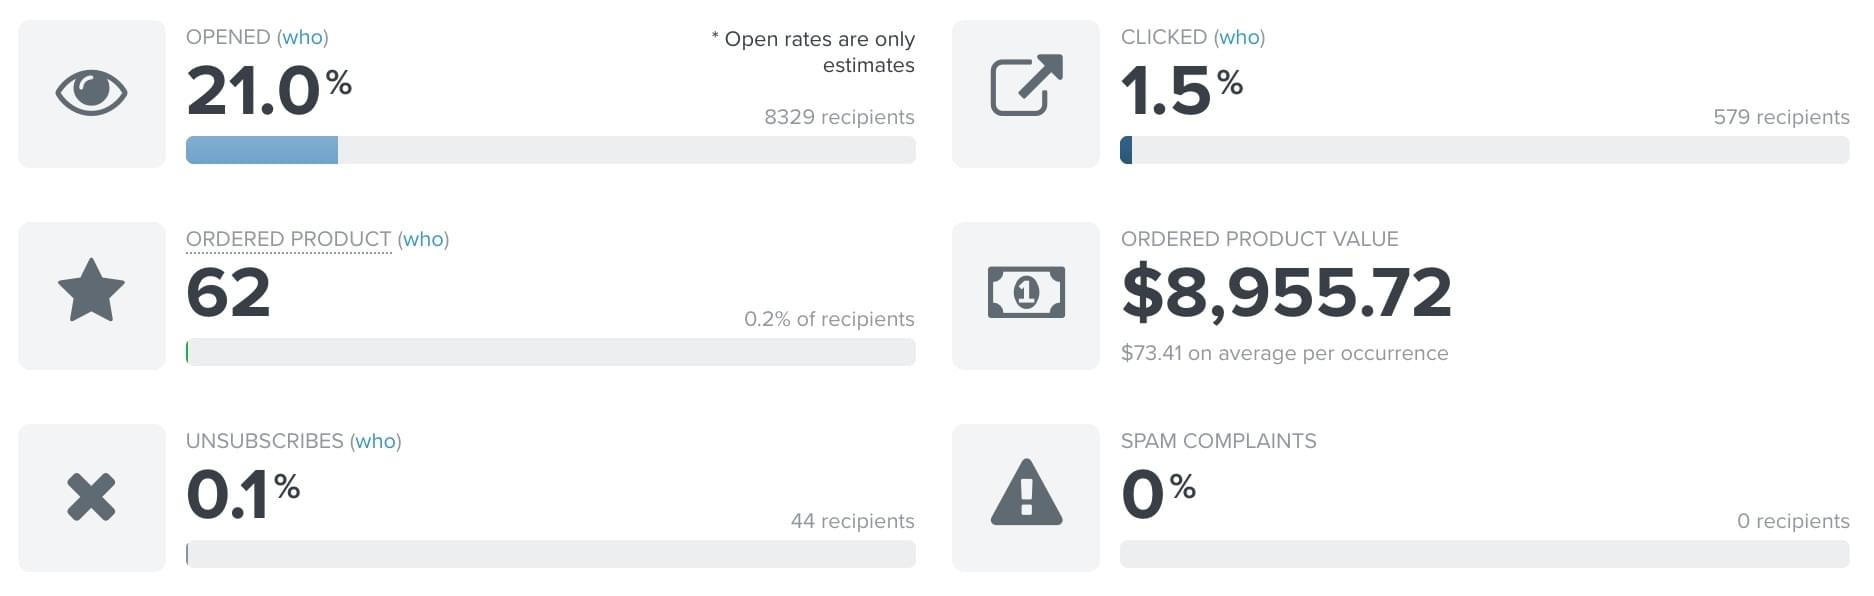Click the star Ordered Product icon
Image resolution: width=1874 pixels, height=596 pixels.
tap(91, 291)
